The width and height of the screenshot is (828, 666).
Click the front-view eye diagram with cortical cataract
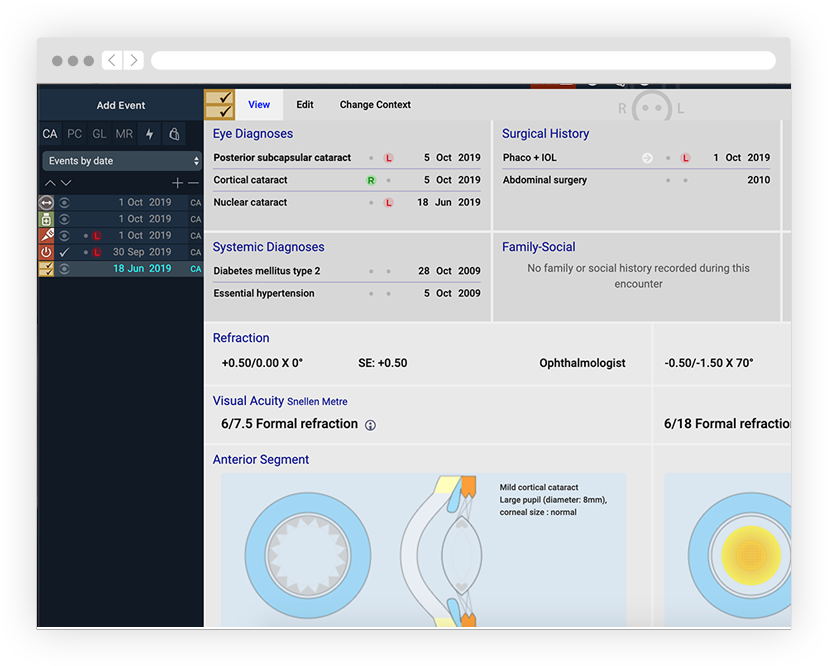(308, 556)
